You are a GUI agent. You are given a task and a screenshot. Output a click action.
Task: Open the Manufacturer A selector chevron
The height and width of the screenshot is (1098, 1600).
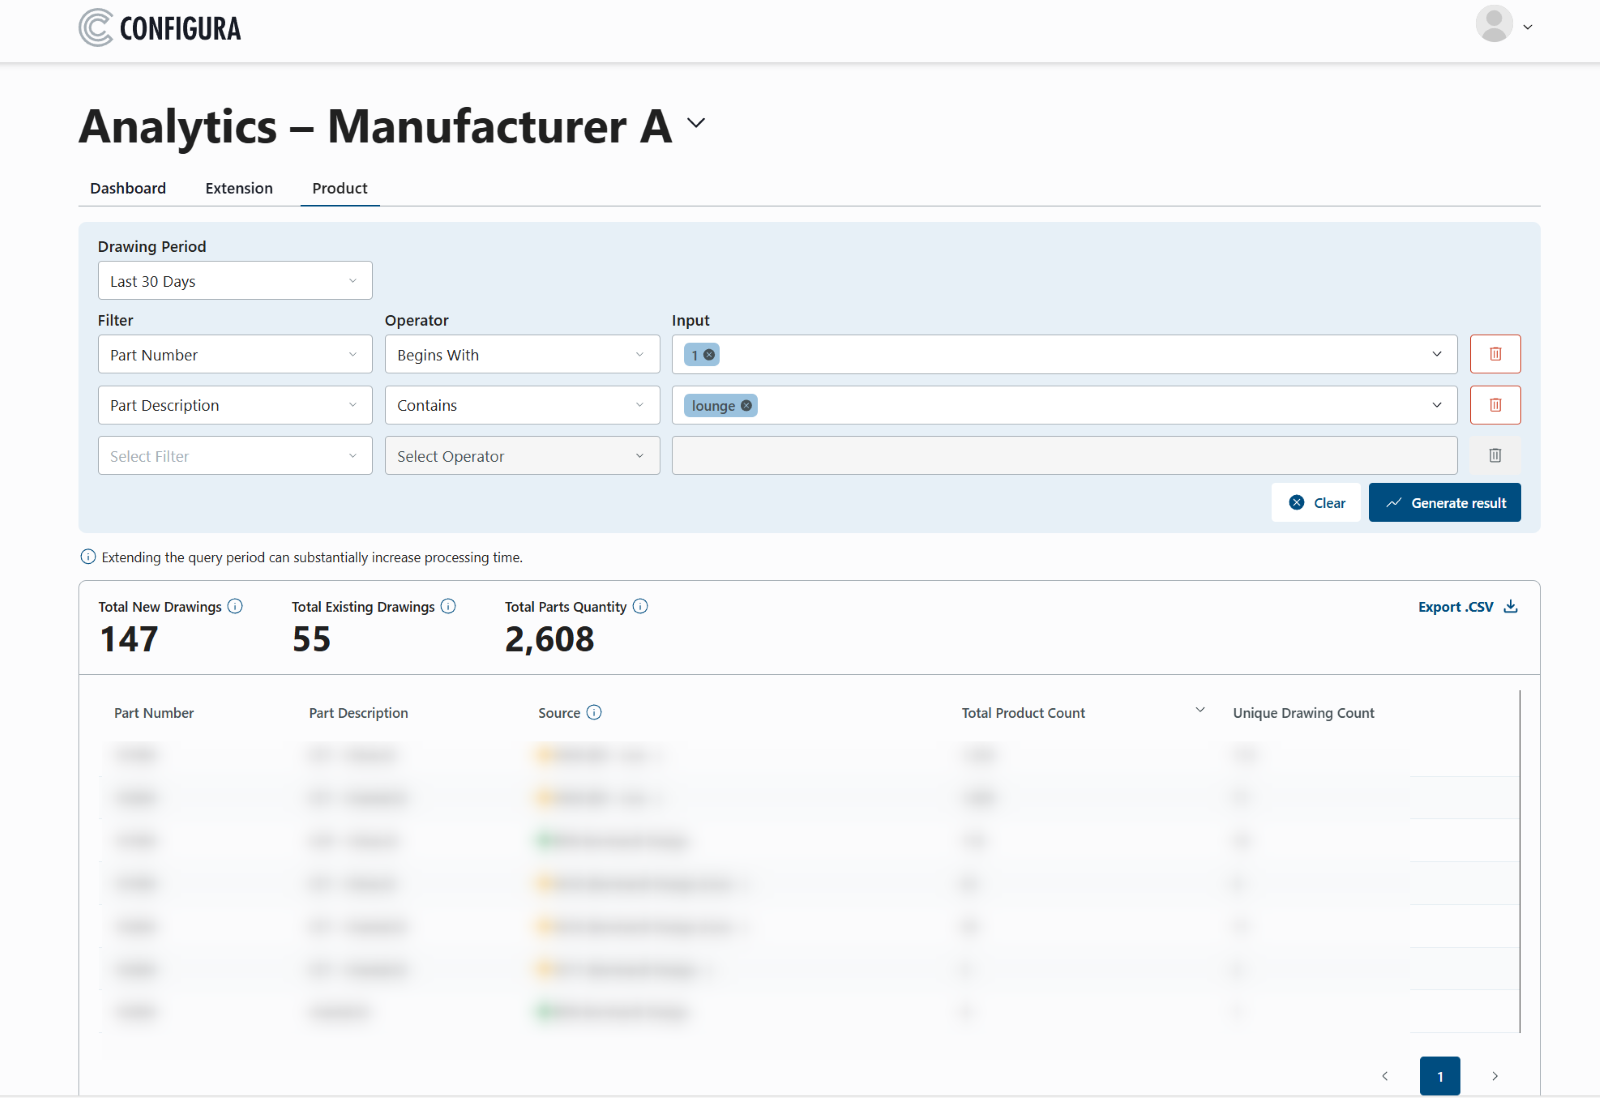(696, 123)
